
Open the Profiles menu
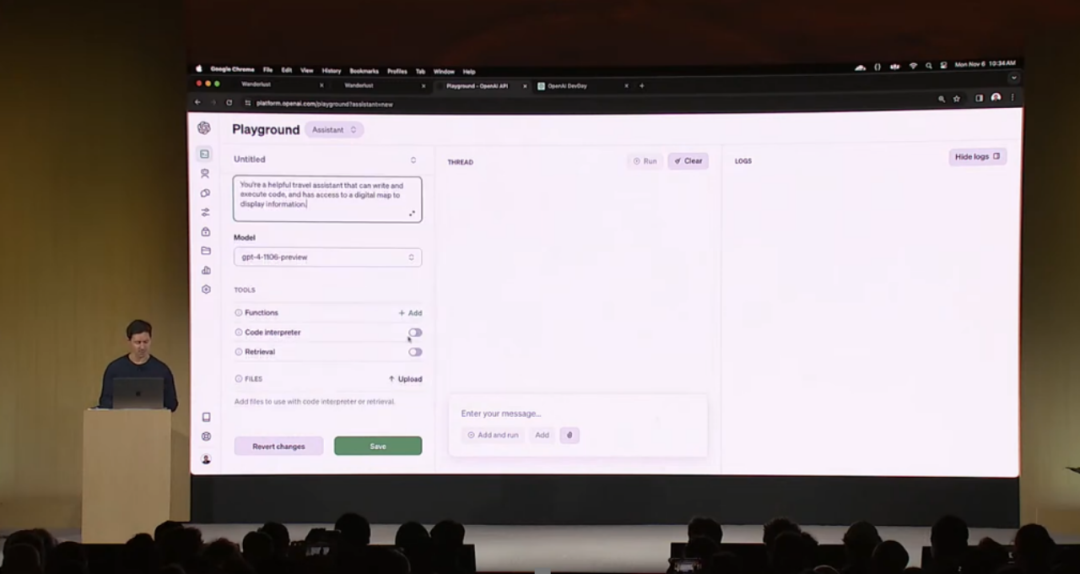click(397, 71)
